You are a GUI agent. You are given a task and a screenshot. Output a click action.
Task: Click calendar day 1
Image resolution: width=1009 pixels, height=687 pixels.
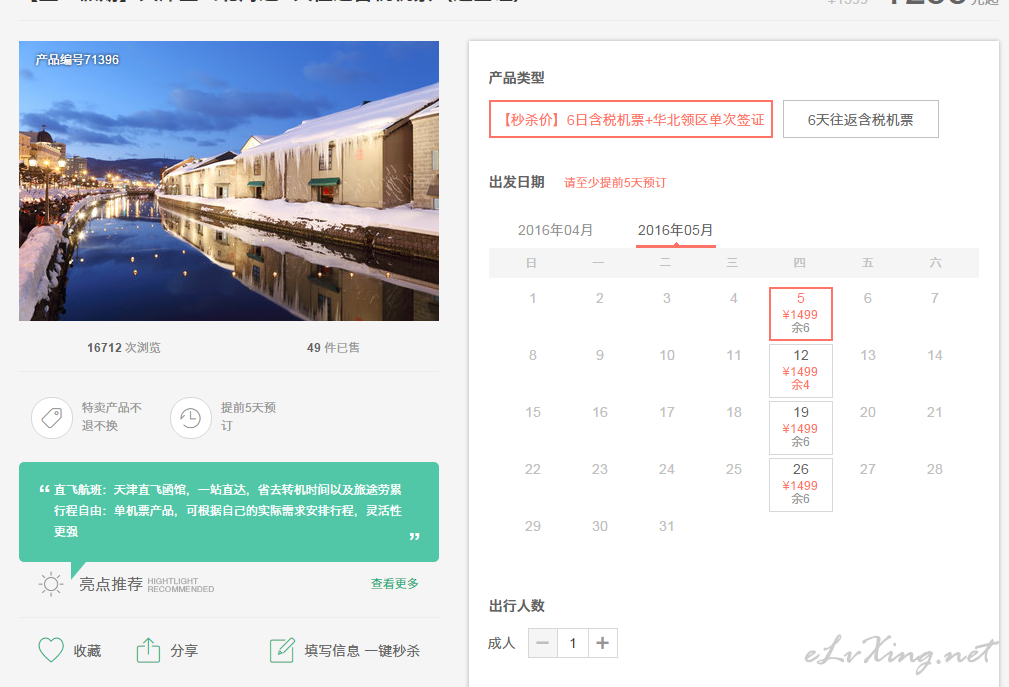(x=533, y=298)
